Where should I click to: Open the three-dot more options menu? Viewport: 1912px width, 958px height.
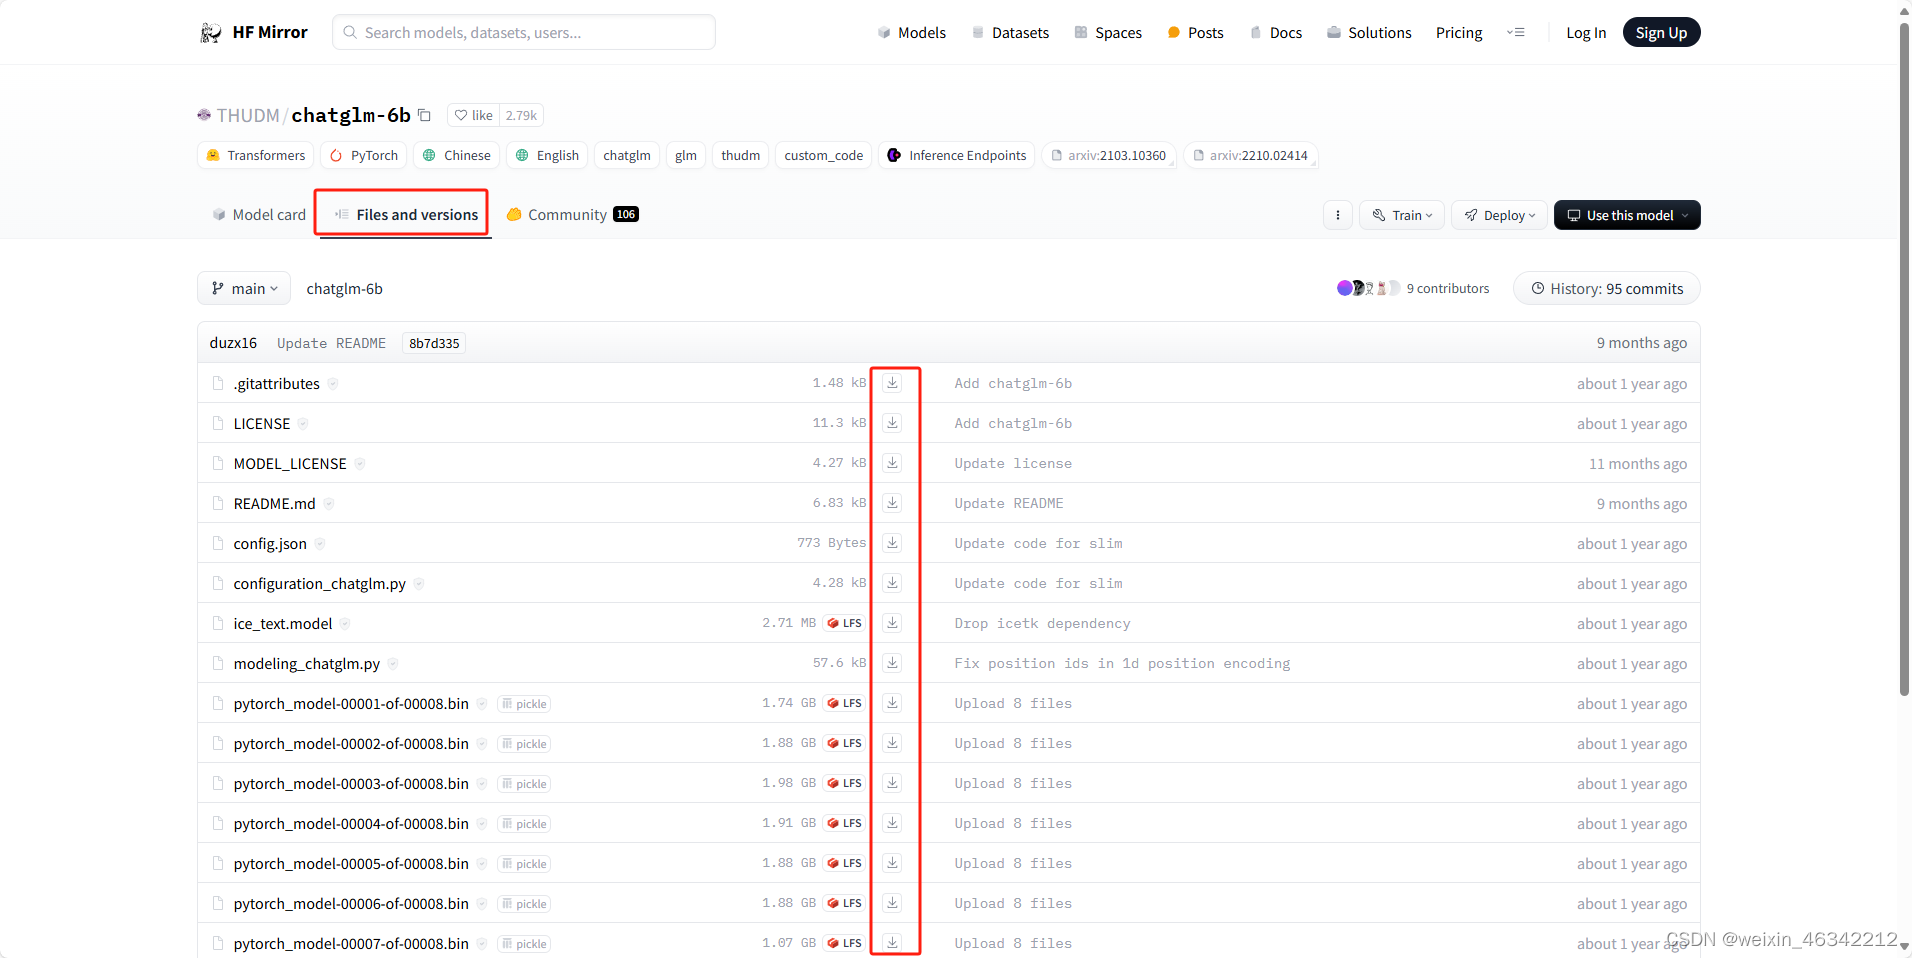pyautogui.click(x=1338, y=215)
